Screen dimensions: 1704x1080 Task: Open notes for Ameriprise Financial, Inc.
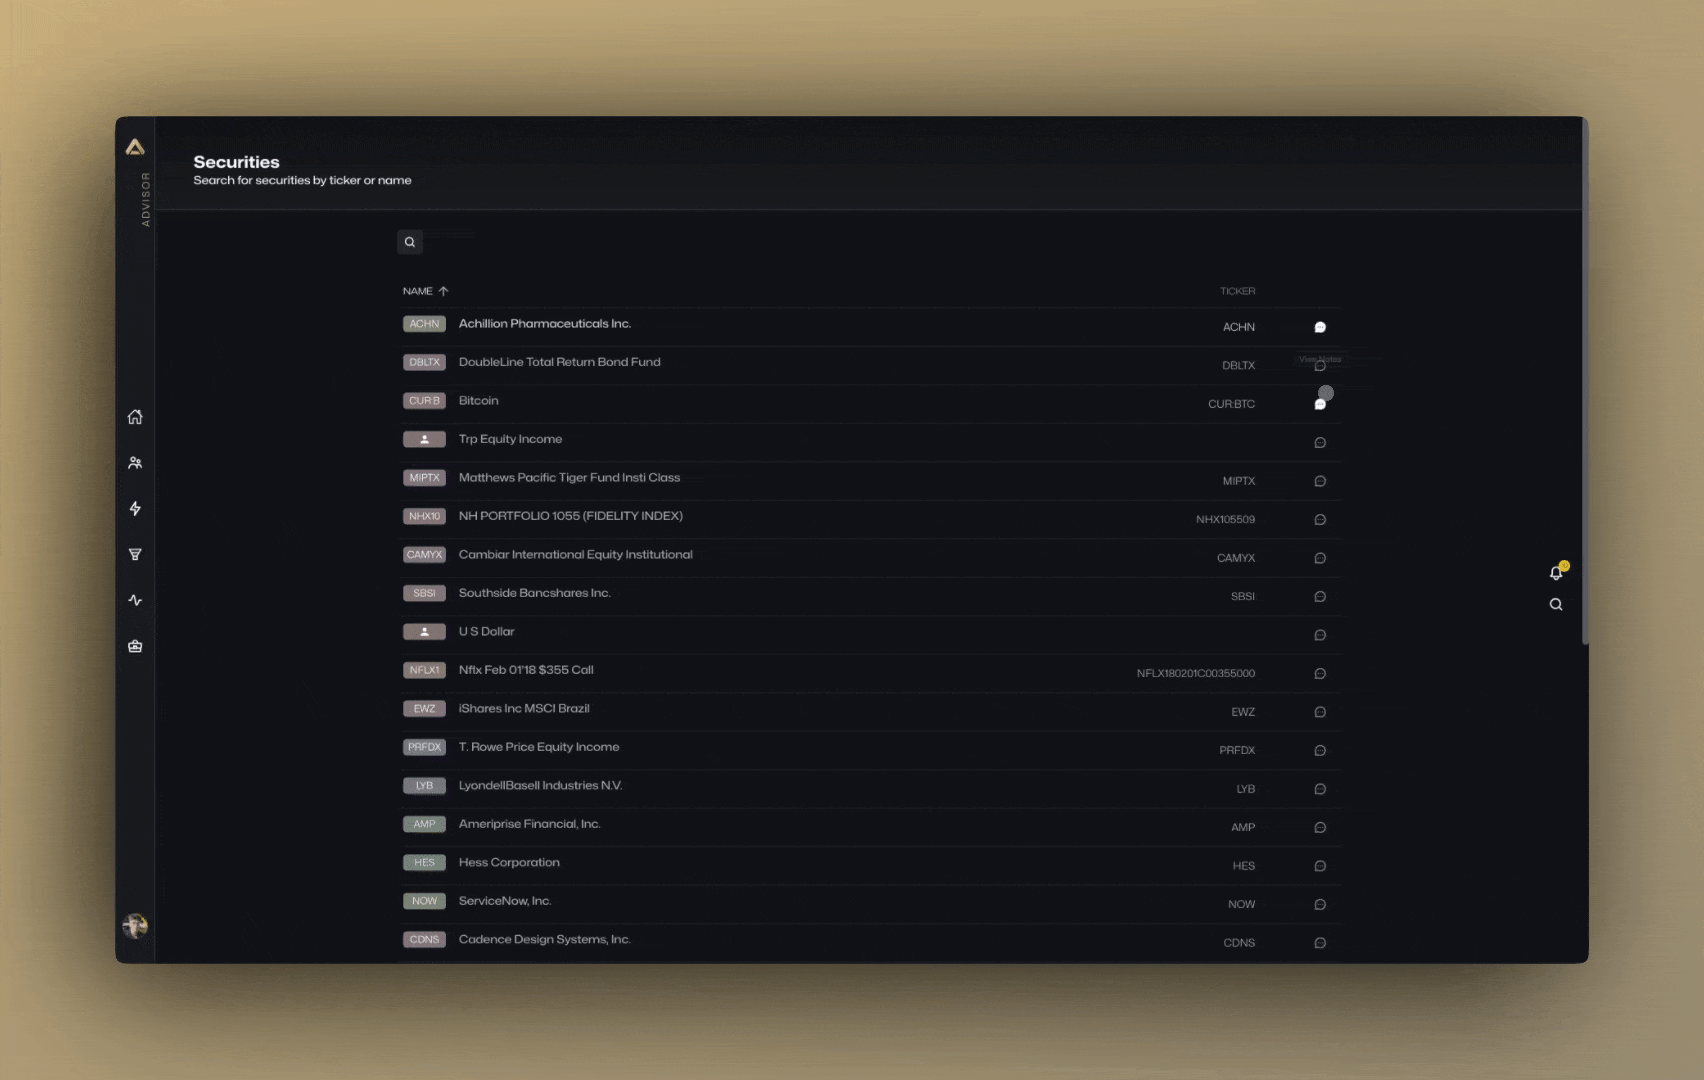coord(1320,828)
